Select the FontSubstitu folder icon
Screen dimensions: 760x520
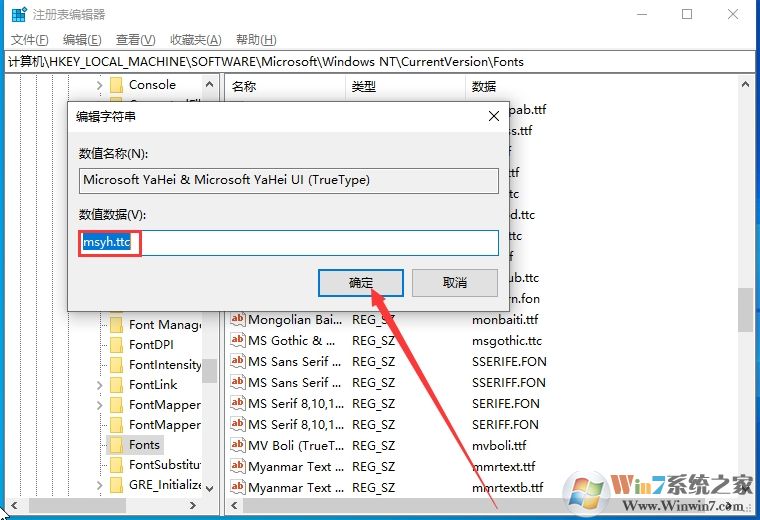click(x=116, y=465)
